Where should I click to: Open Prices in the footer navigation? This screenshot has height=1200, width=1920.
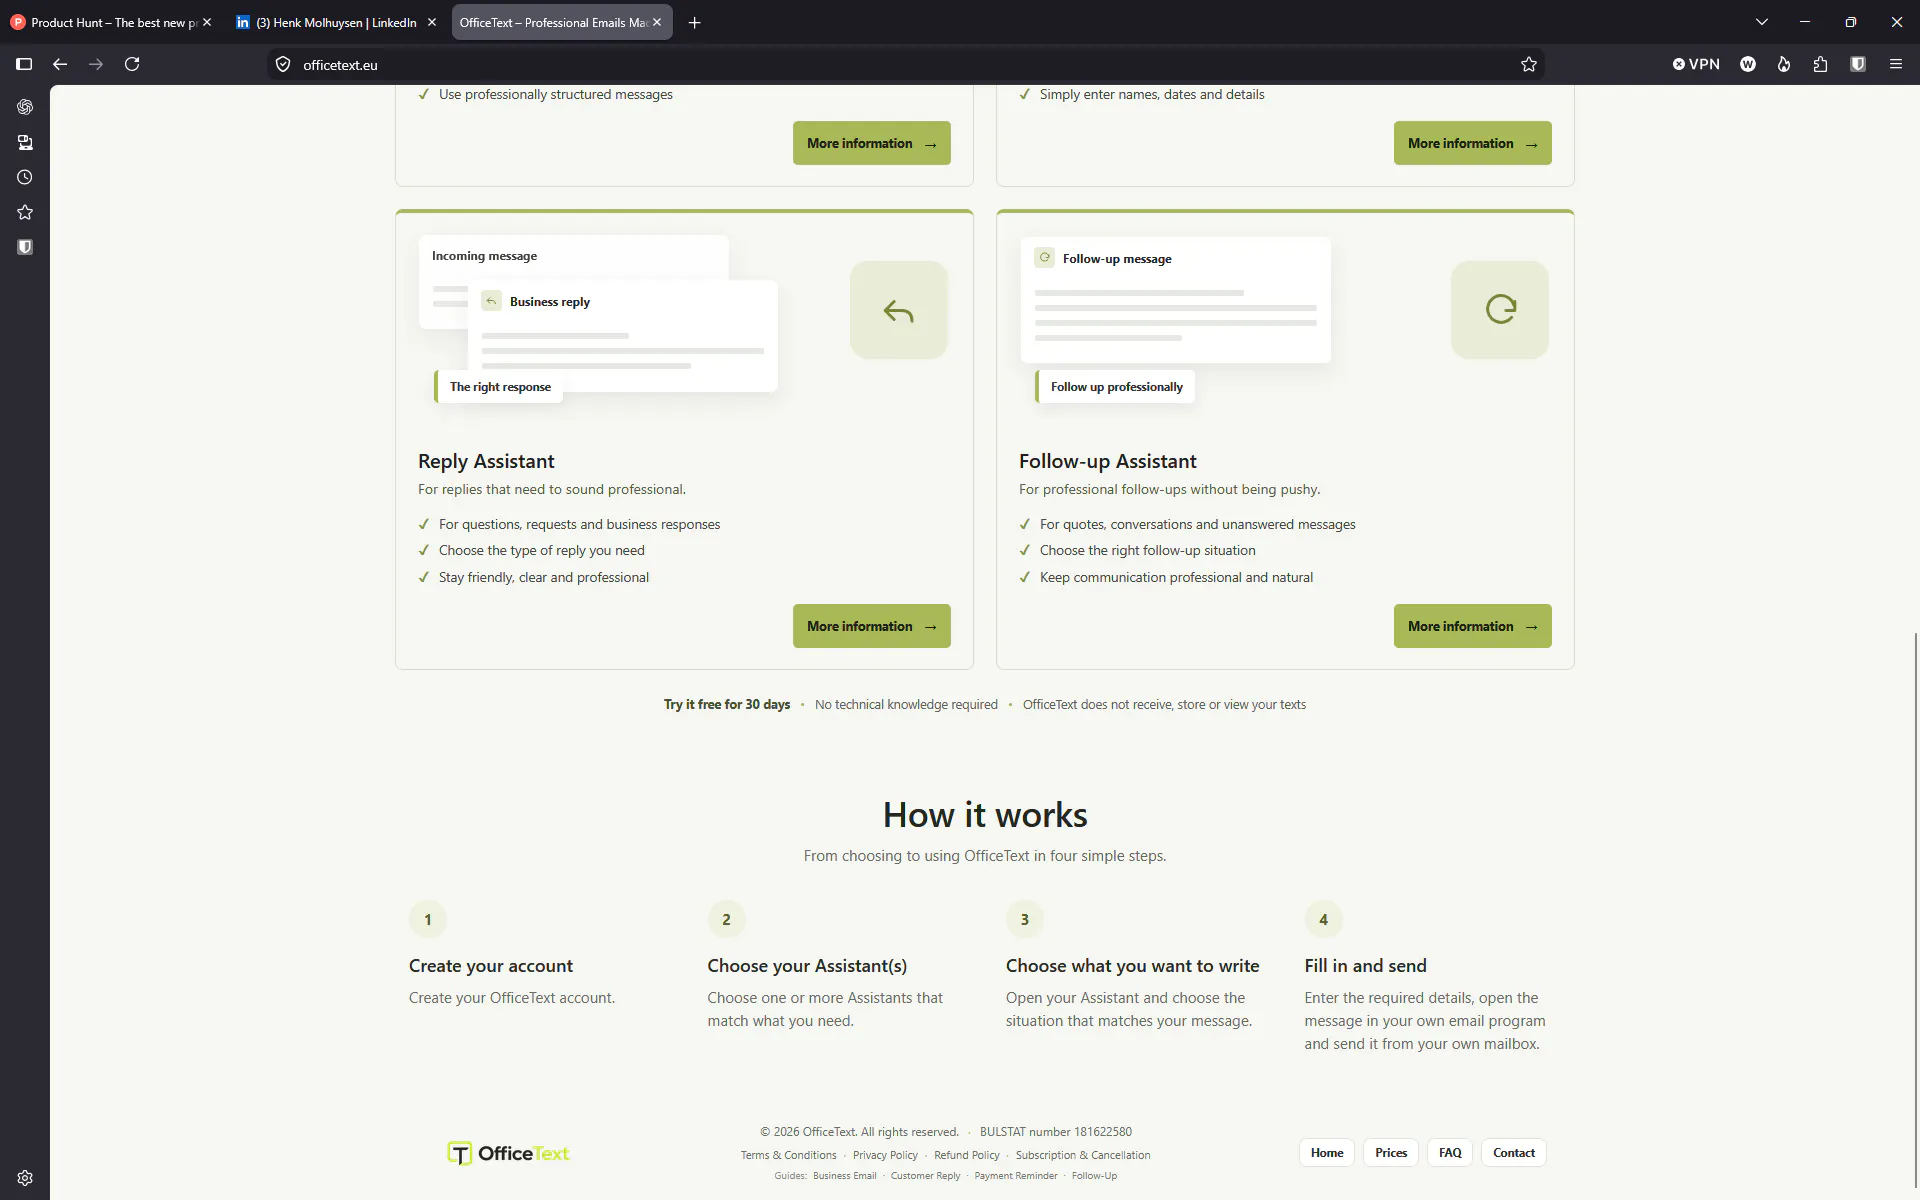(1391, 1153)
